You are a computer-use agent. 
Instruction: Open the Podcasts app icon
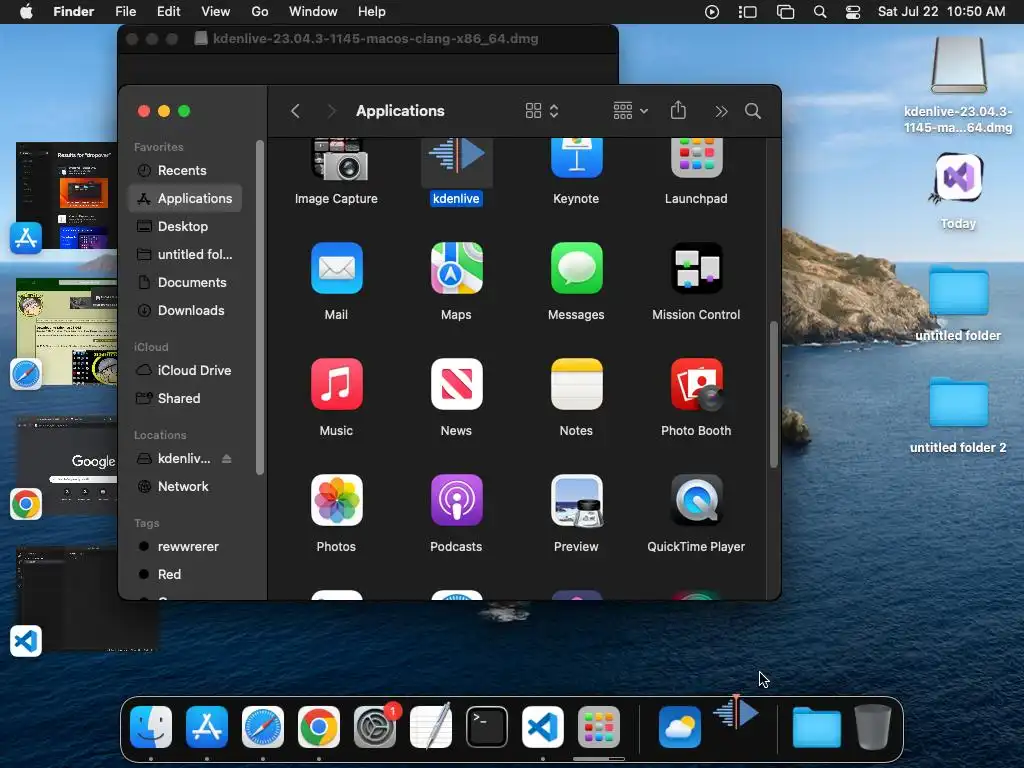(x=456, y=500)
